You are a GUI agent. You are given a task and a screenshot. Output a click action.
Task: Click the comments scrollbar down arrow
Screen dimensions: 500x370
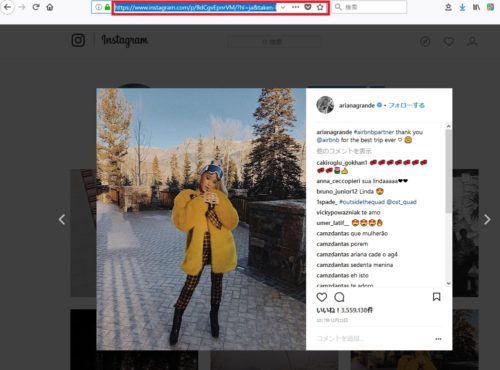[x=448, y=283]
